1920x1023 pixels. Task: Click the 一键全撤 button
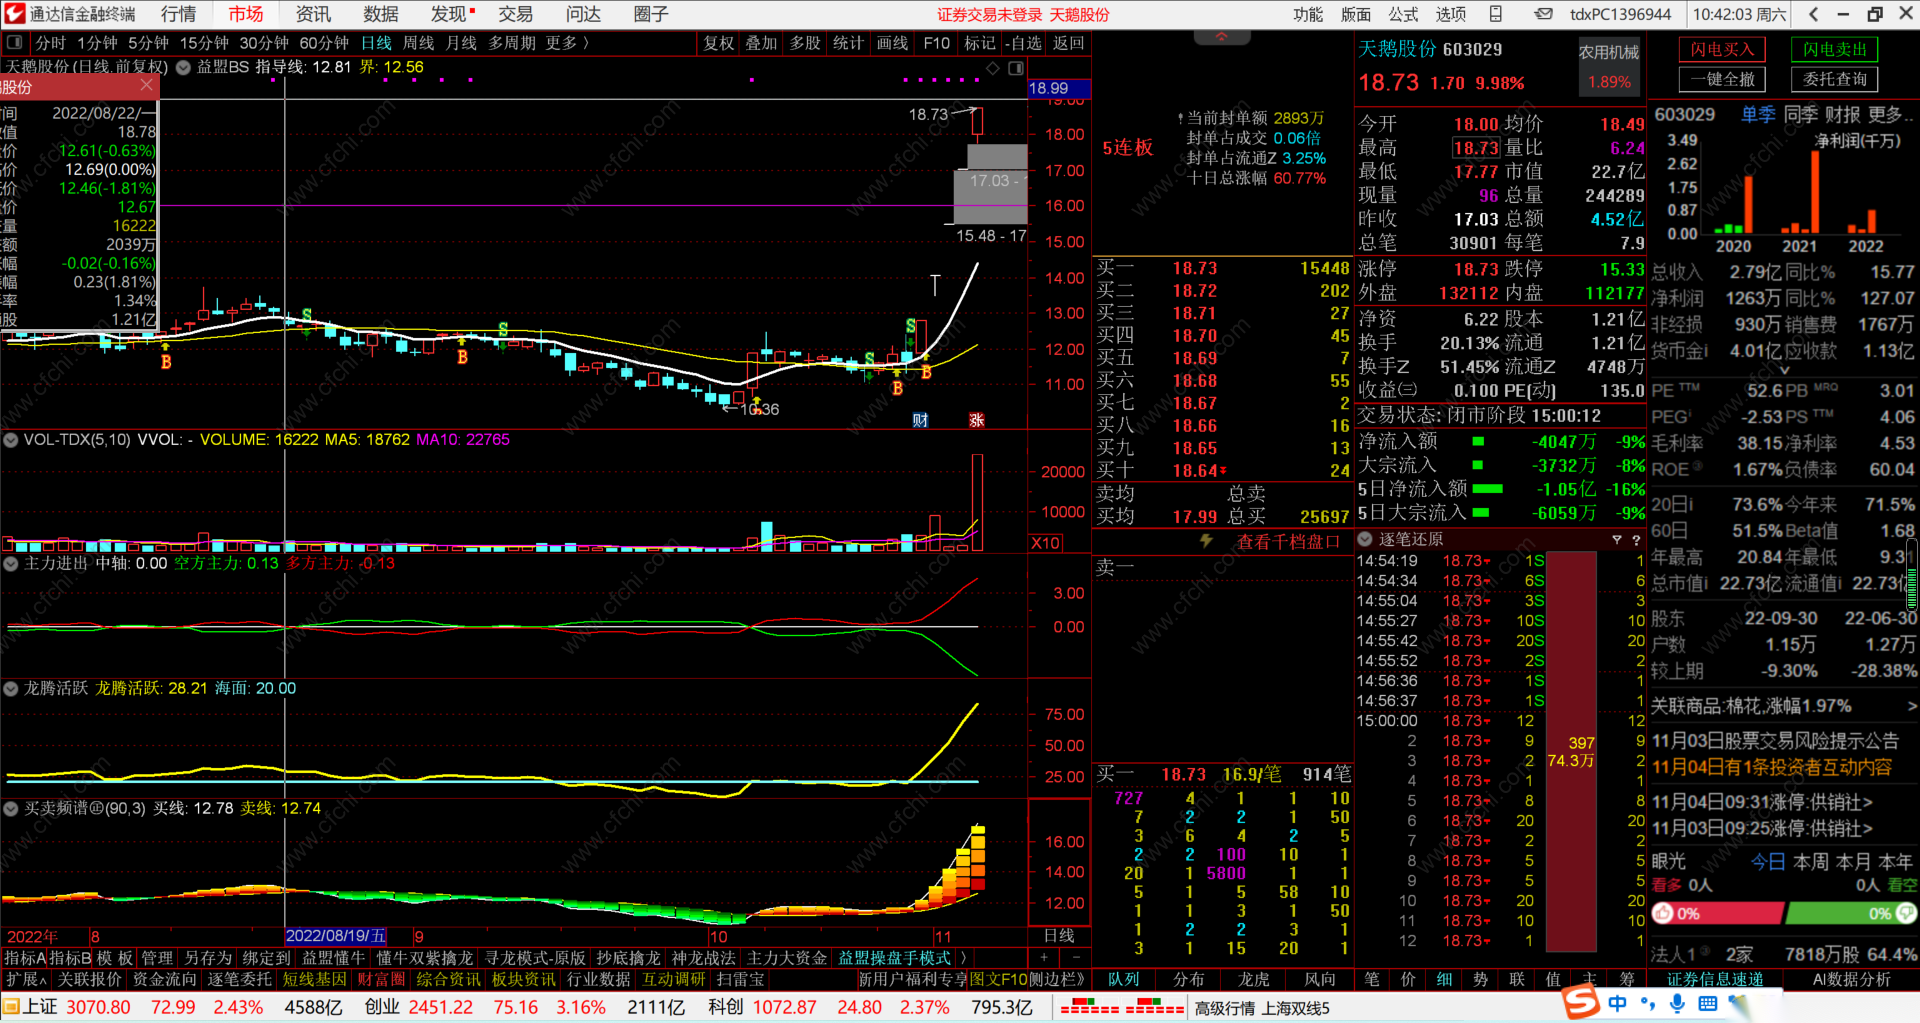point(1722,79)
